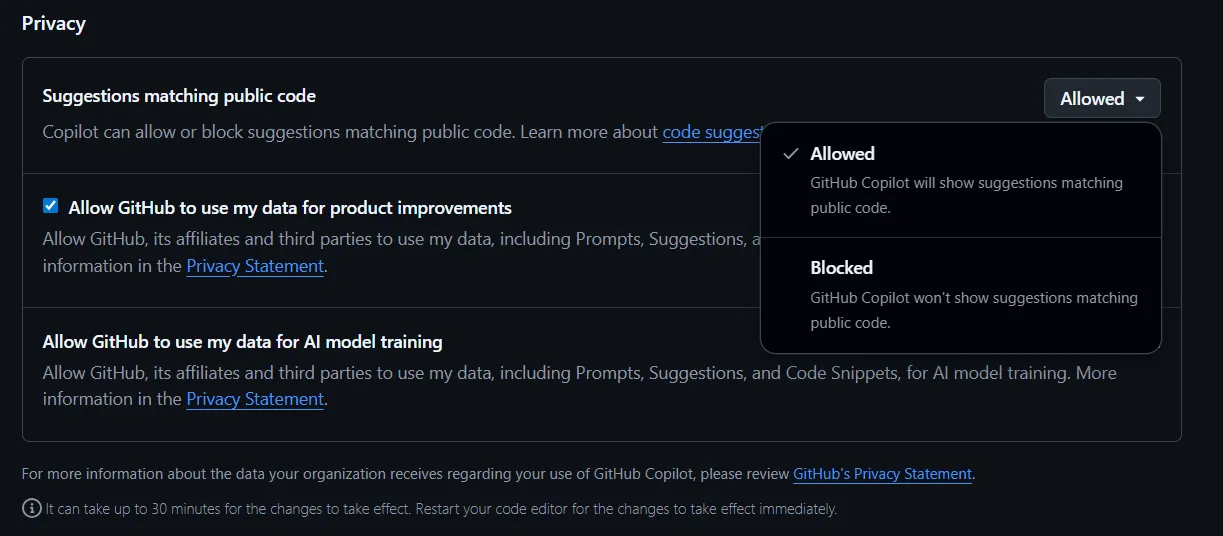Open the Allowed dropdown button

pyautogui.click(x=1101, y=99)
